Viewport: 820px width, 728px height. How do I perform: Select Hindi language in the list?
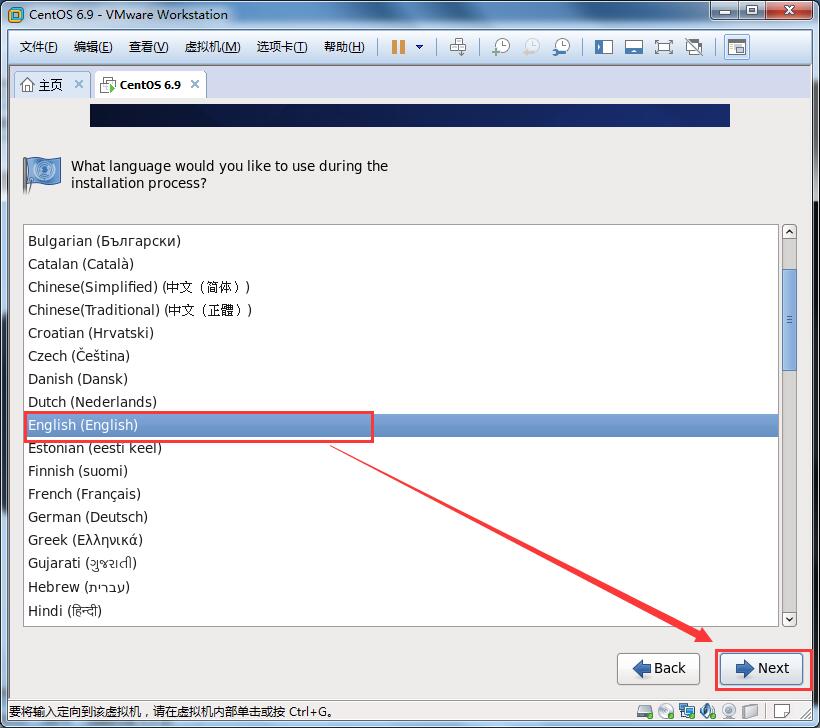click(x=401, y=611)
